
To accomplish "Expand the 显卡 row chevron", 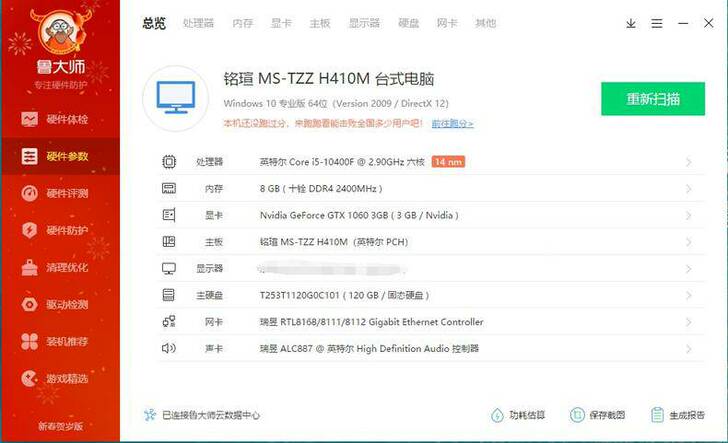I will click(x=689, y=215).
